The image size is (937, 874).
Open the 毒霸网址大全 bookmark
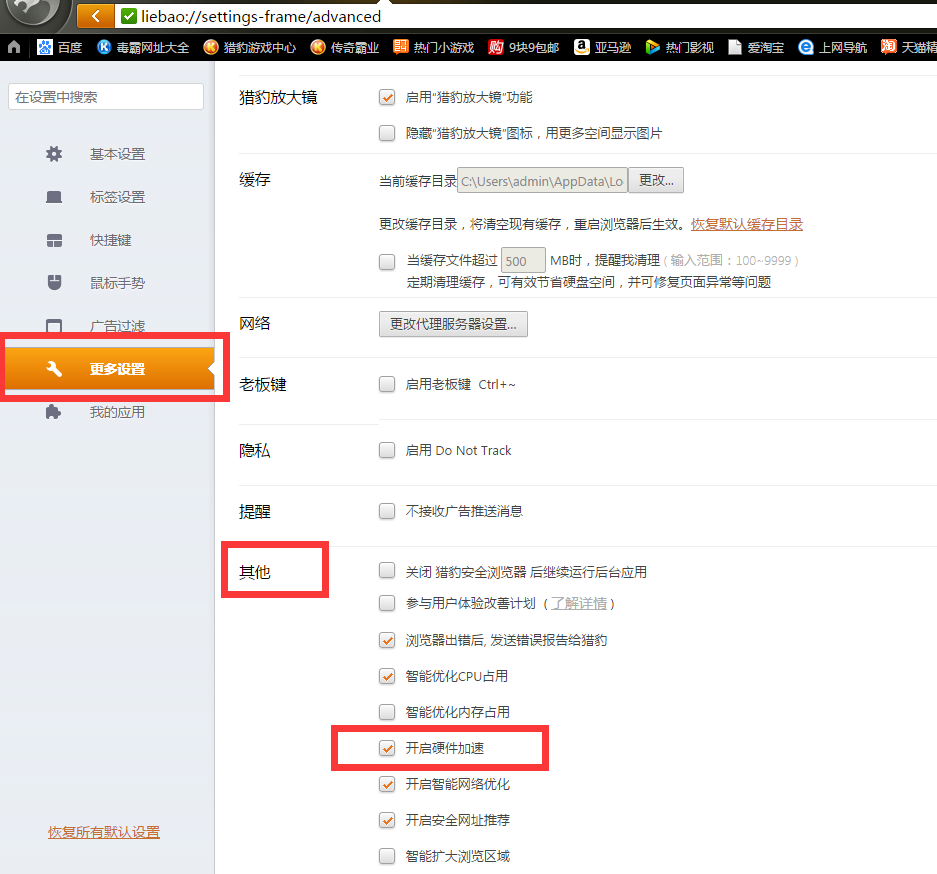[x=143, y=47]
